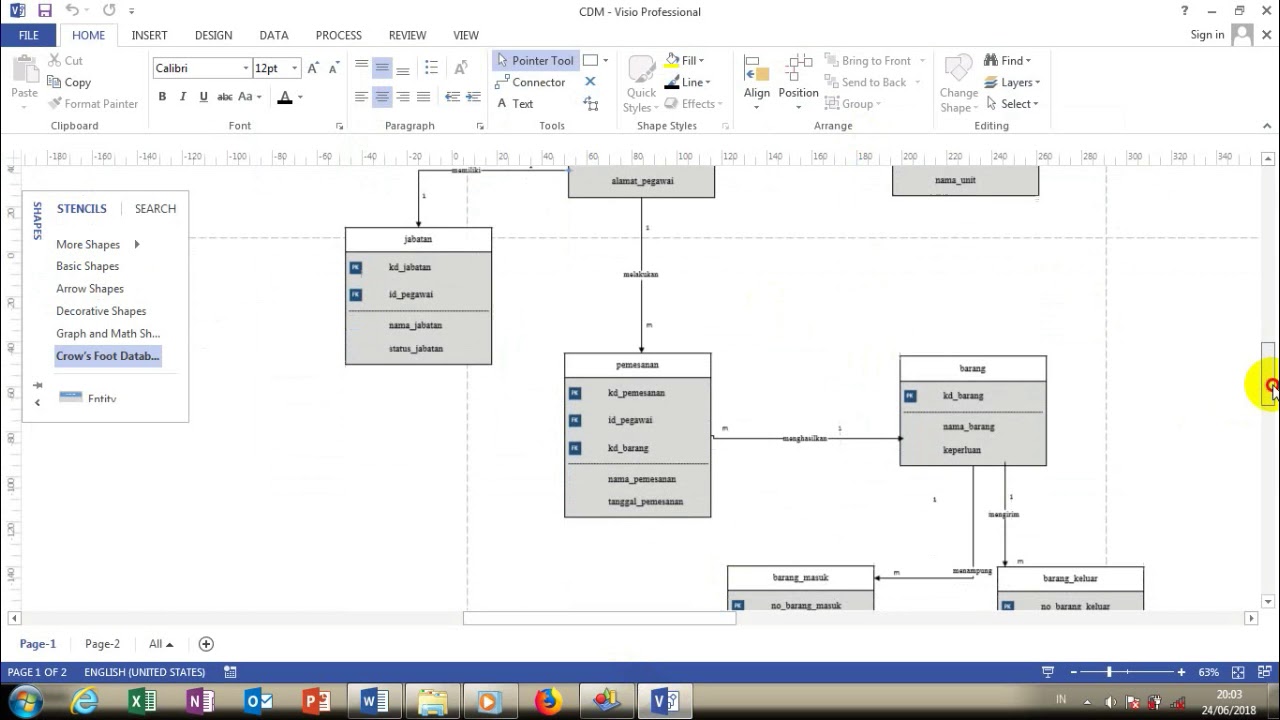The width and height of the screenshot is (1280, 720).
Task: Toggle align middle vertical alignment
Action: click(x=381, y=68)
